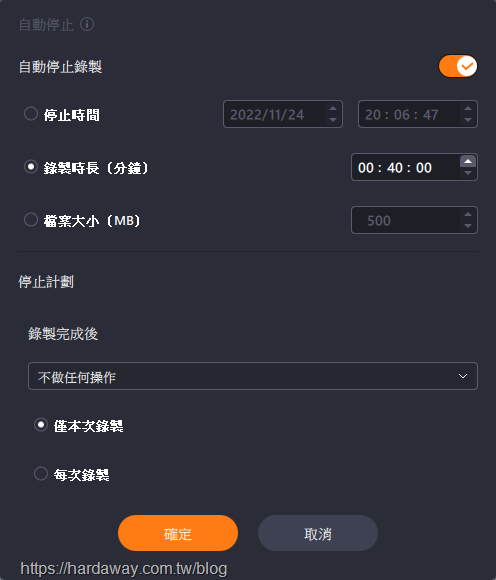496x580 pixels.
Task: Decrease recording duration with down arrow
Action: (468, 173)
